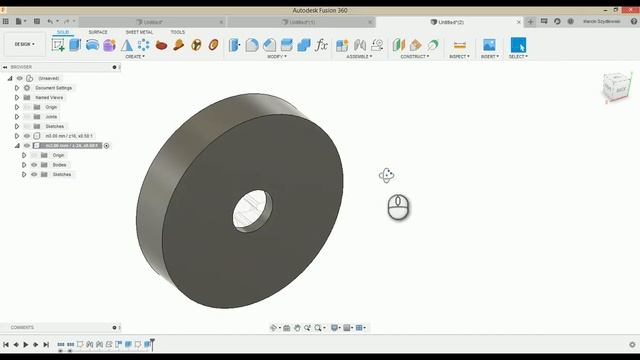Open the INSPECT dropdown menu

(x=459, y=57)
